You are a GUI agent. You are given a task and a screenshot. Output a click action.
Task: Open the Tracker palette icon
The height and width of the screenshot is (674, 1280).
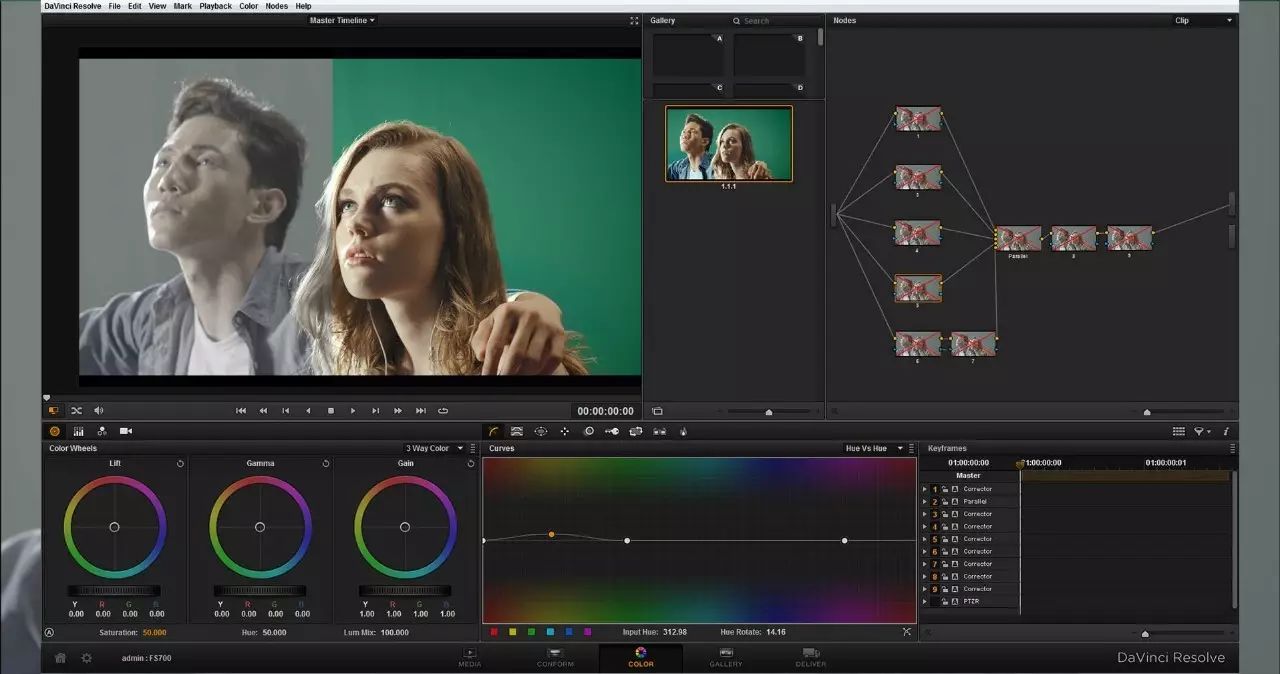[565, 431]
